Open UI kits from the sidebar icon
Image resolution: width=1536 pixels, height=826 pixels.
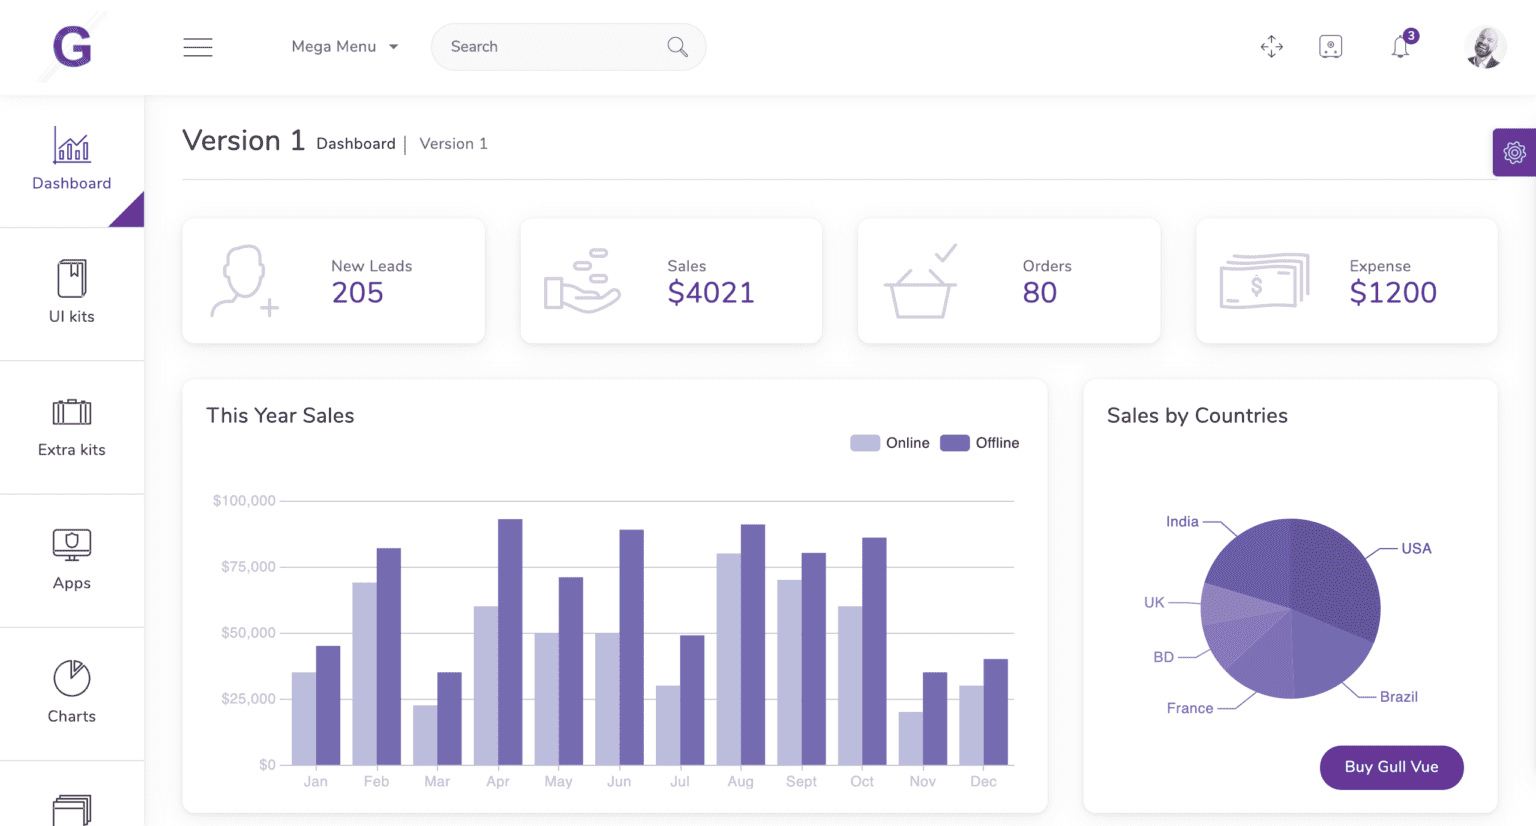[x=71, y=279]
